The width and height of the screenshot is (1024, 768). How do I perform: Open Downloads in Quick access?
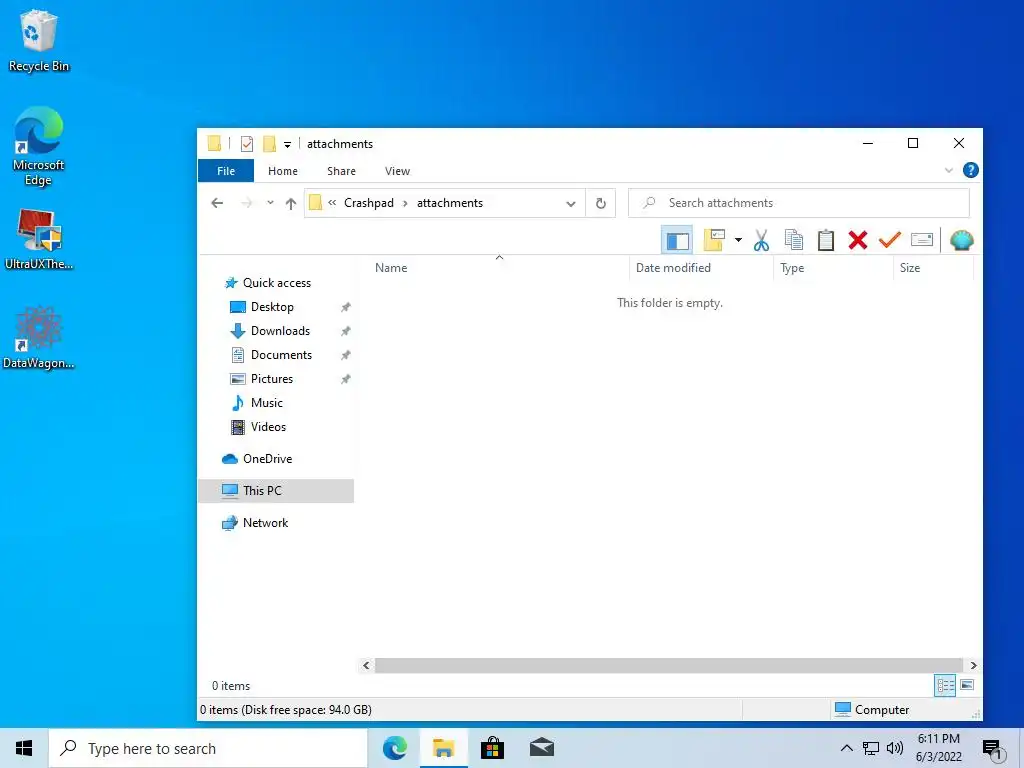(280, 331)
